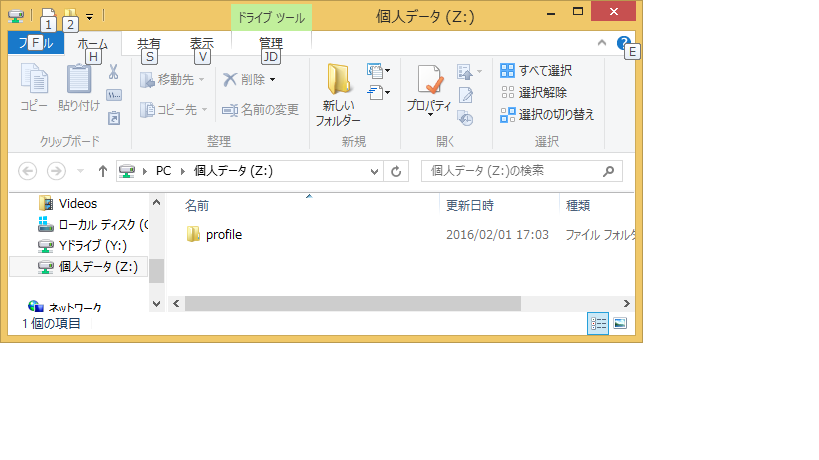Switch to large thumbnails view icon
The width and height of the screenshot is (819, 460).
pos(620,323)
